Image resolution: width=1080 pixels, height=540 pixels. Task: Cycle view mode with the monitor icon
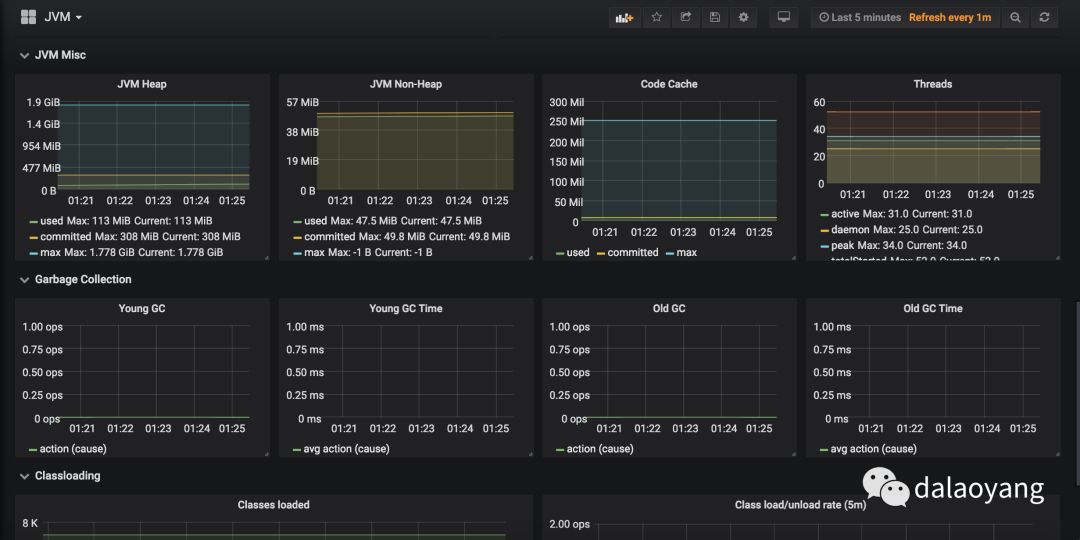pos(784,17)
